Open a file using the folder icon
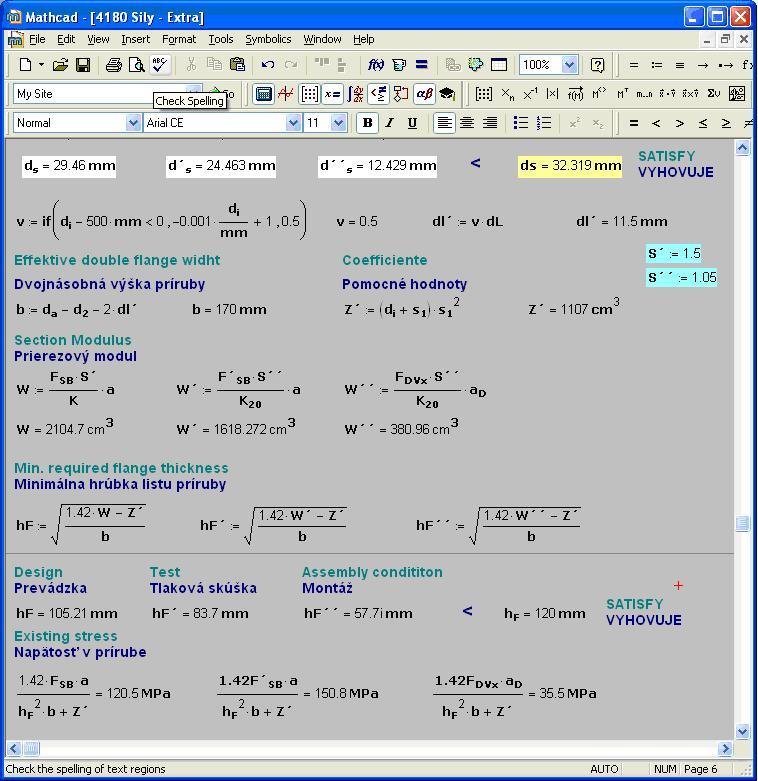Viewport: 758px width, 781px height. pyautogui.click(x=60, y=65)
